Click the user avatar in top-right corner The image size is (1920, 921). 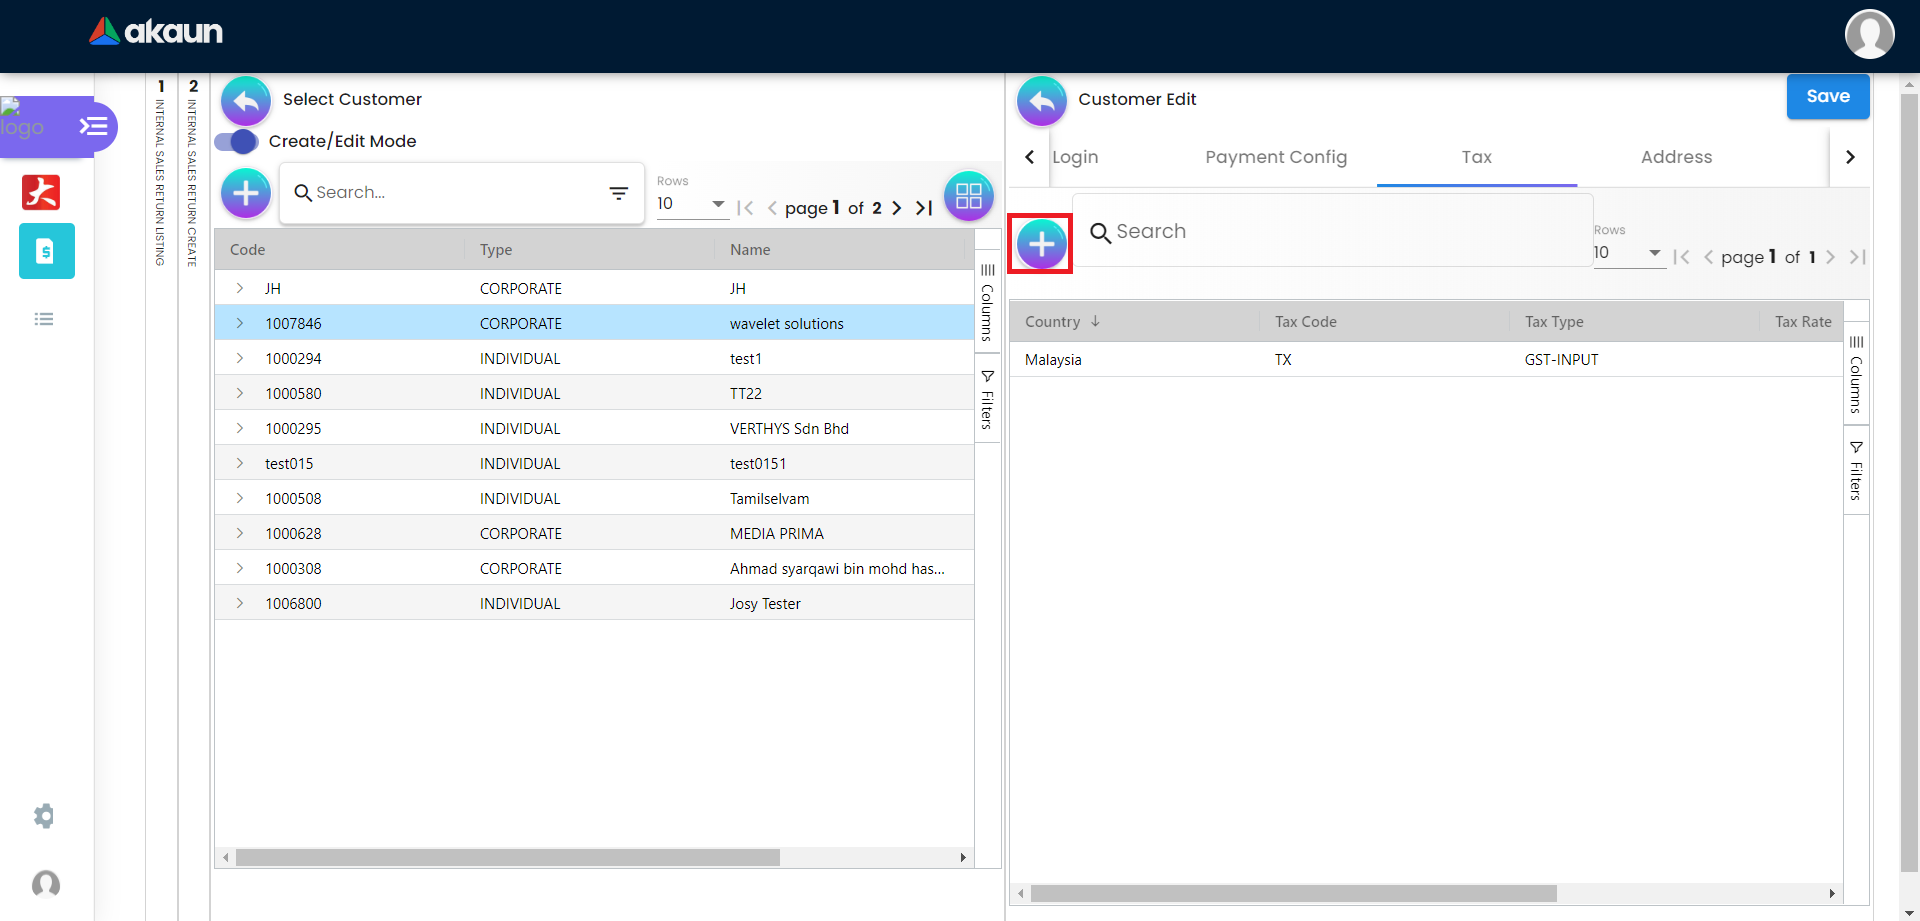point(1869,35)
